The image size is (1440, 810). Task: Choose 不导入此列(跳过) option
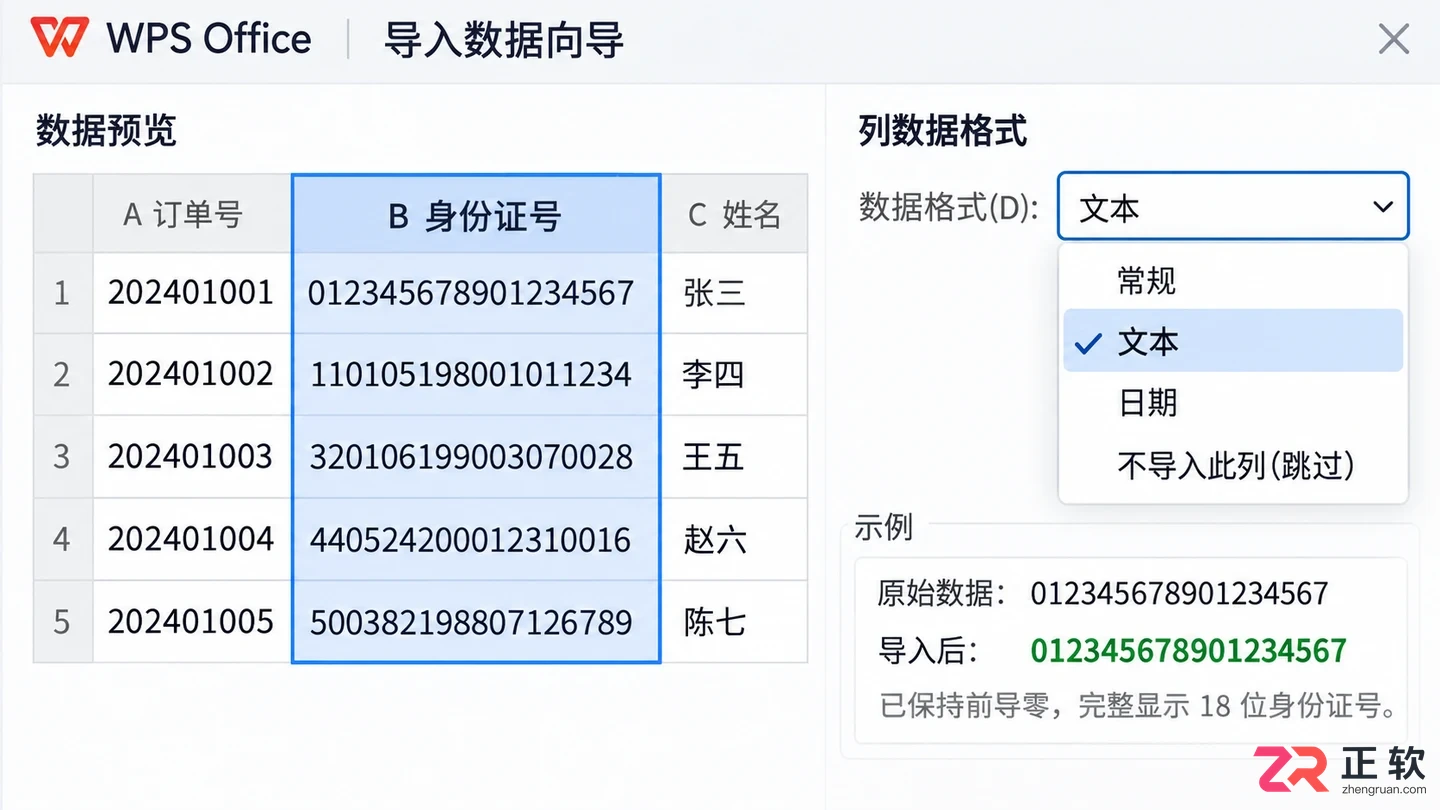[1233, 464]
